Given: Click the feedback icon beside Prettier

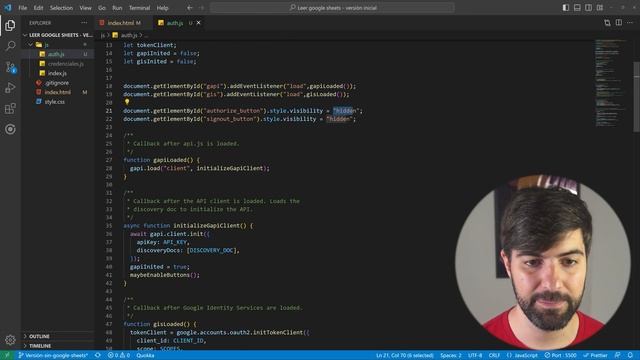Looking at the screenshot, I should tap(618, 355).
